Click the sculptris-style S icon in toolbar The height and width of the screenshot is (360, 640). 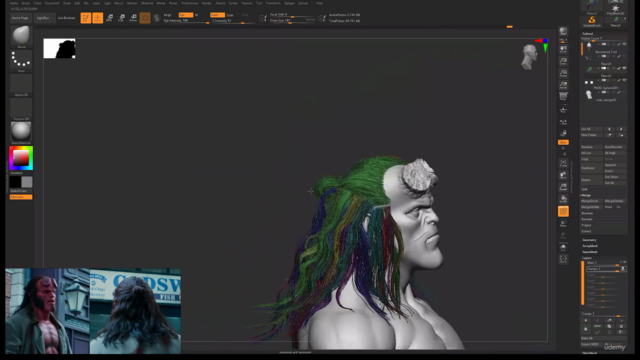[156, 18]
